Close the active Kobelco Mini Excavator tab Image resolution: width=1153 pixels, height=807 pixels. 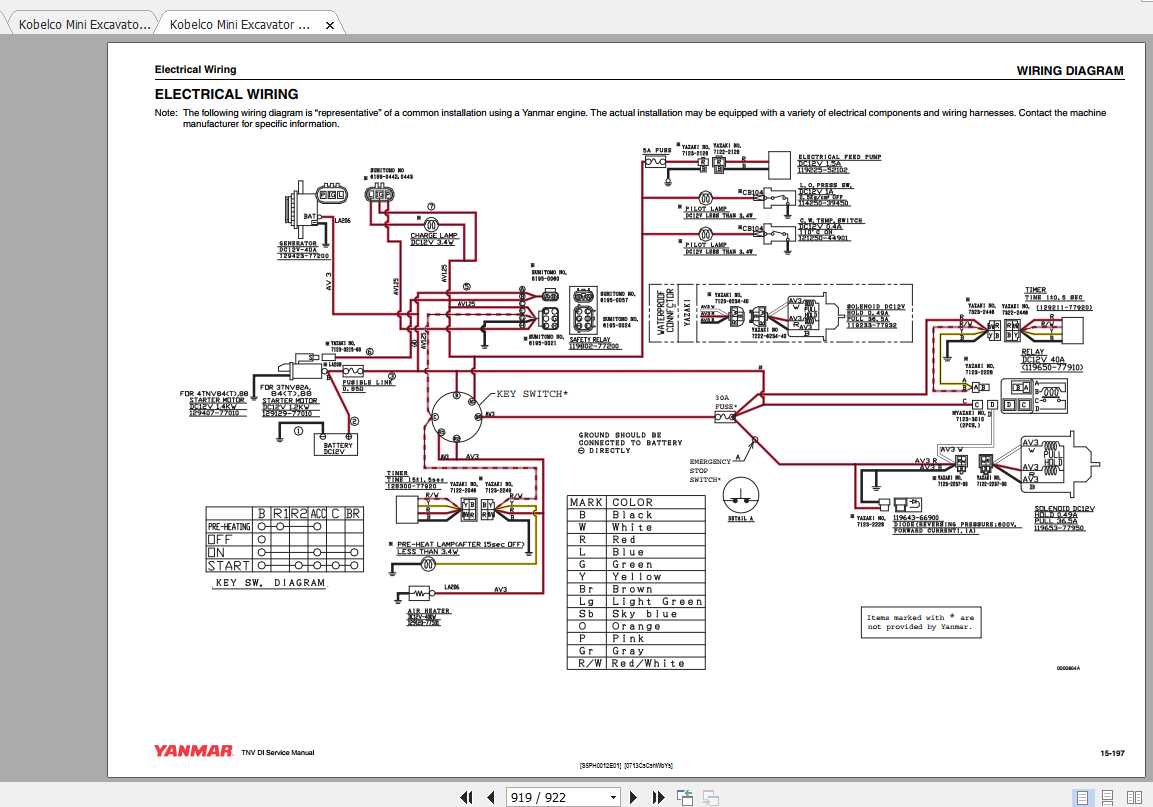[330, 25]
